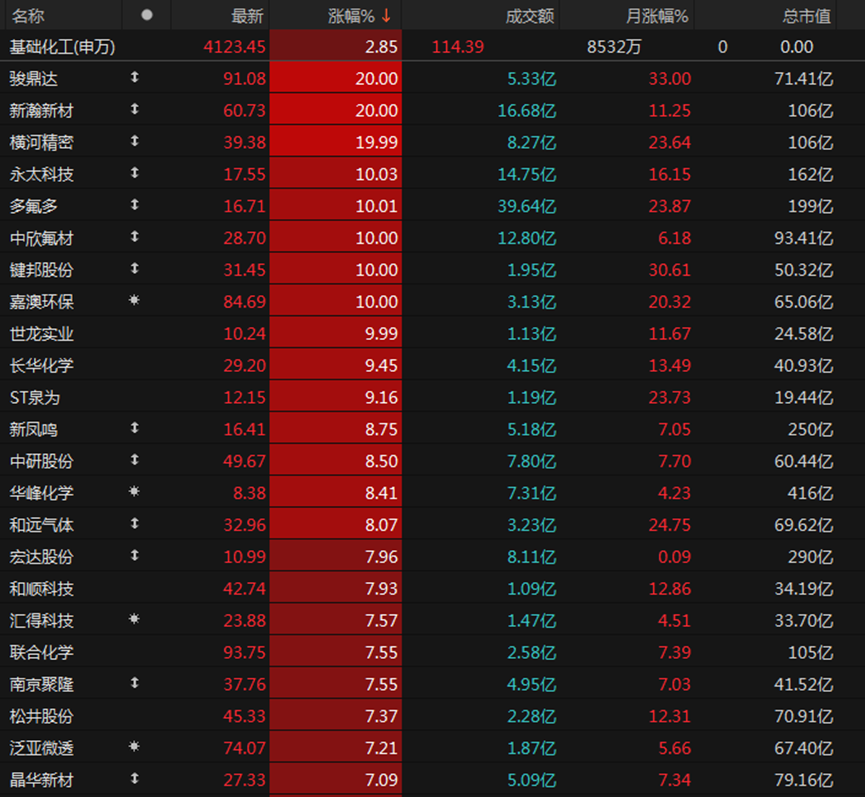Click index latest value 4123.45
The width and height of the screenshot is (865, 797).
tap(234, 47)
